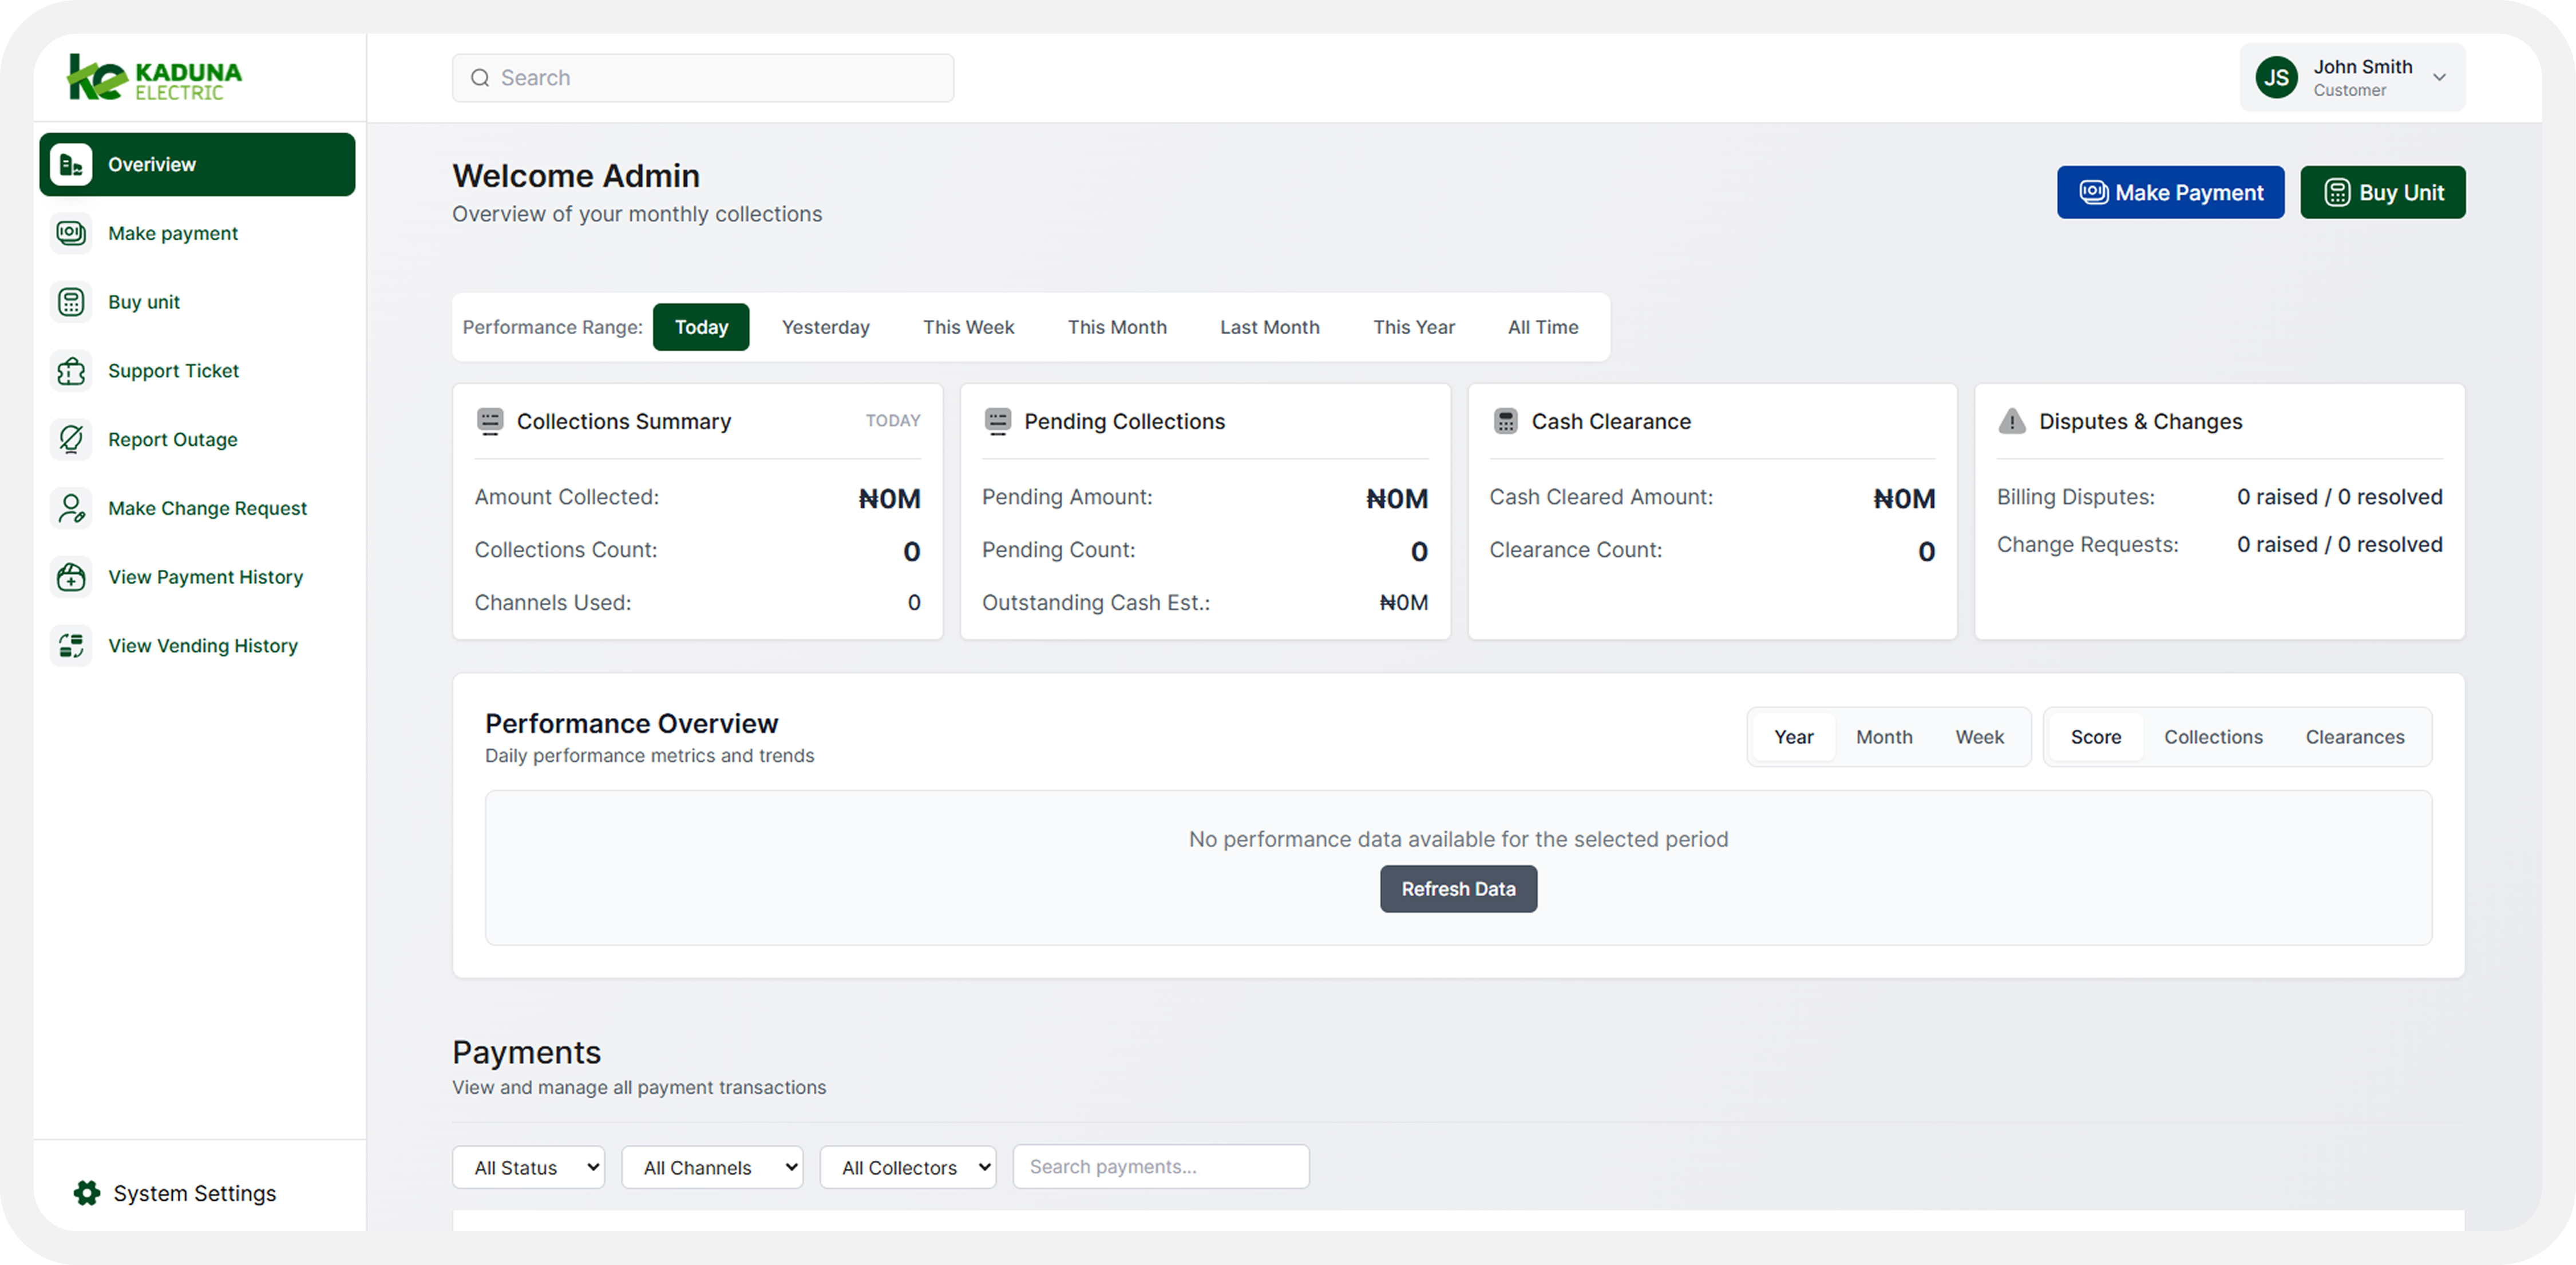Viewport: 2576px width, 1265px height.
Task: Click the Search payments input field
Action: point(1160,1167)
